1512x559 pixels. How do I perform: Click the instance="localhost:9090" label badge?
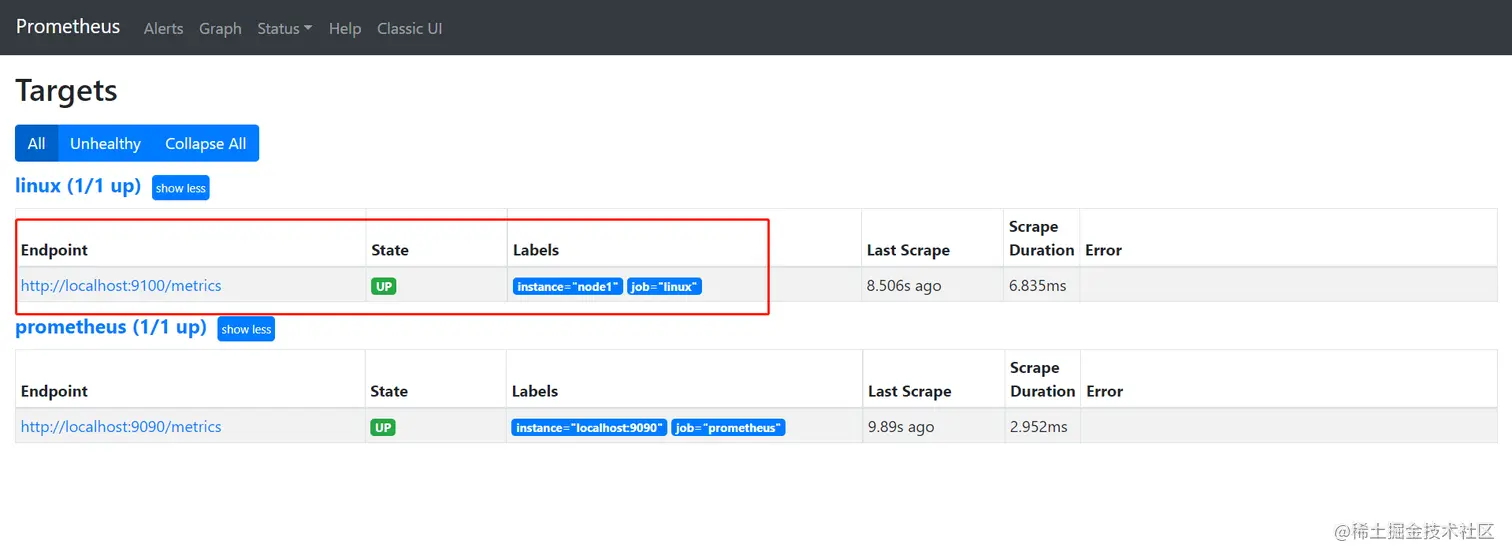tap(589, 428)
